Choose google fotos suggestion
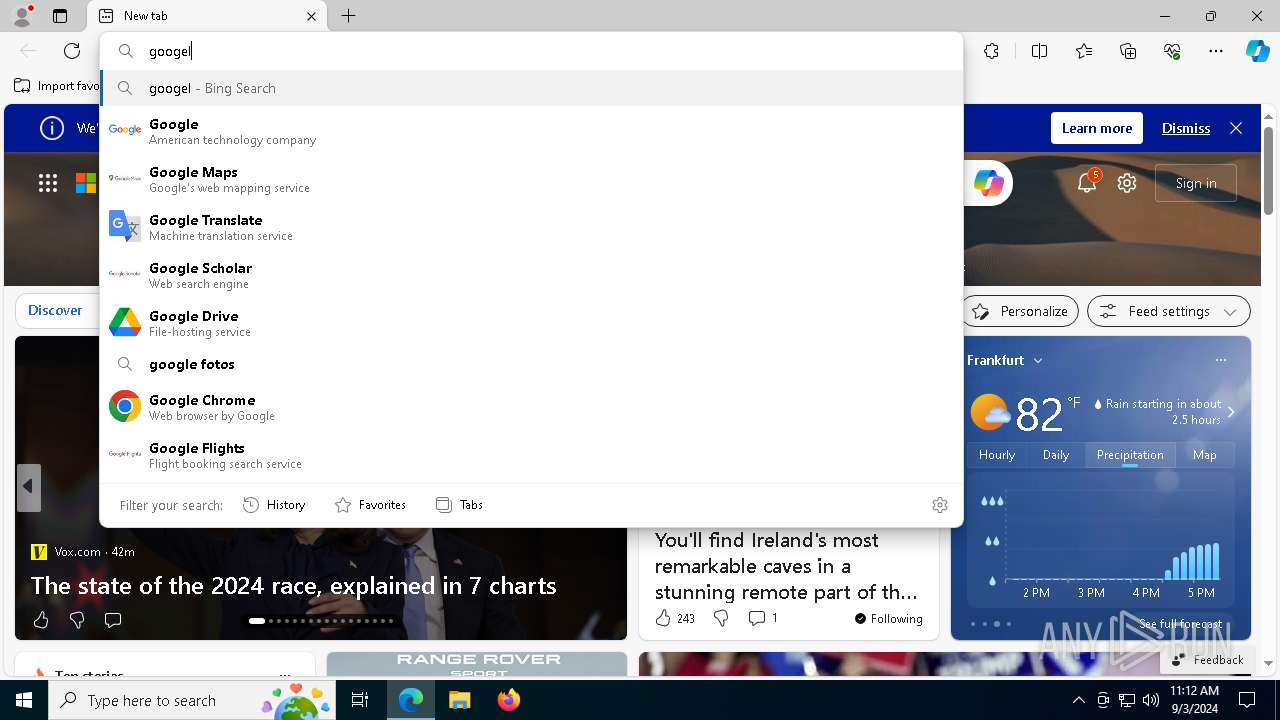The width and height of the screenshot is (1280, 720). pyautogui.click(x=531, y=364)
